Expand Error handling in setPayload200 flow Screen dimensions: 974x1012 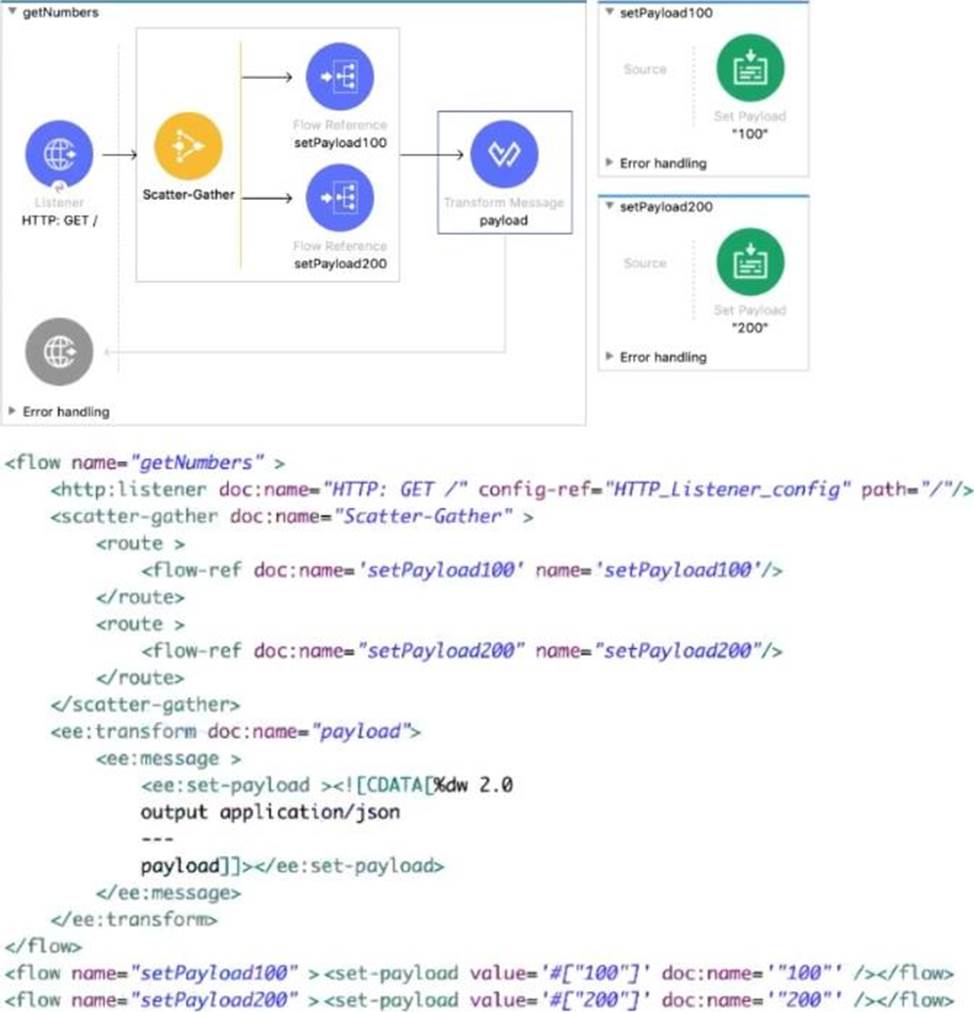[x=610, y=357]
